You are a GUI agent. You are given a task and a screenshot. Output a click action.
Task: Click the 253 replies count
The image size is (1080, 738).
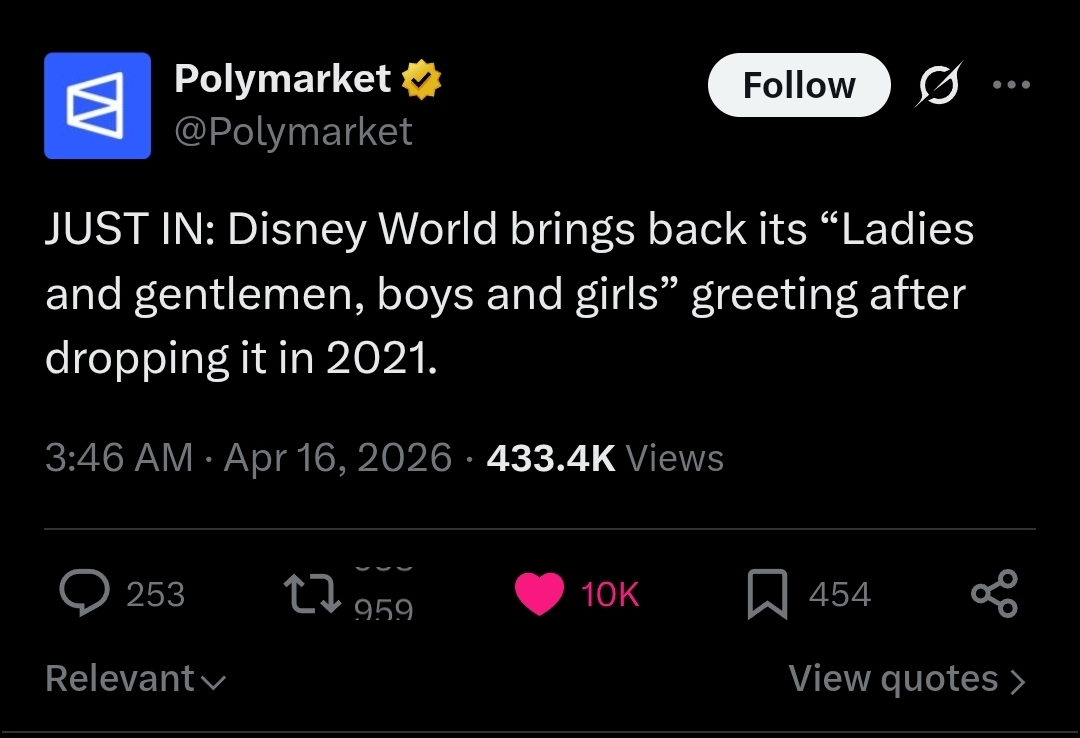tap(156, 594)
